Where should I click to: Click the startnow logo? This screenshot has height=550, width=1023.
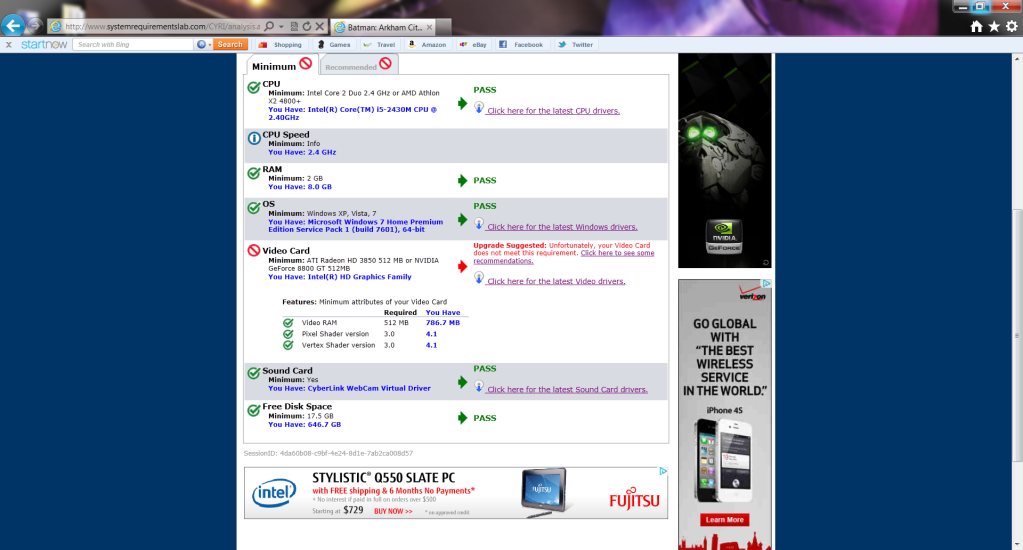click(44, 44)
